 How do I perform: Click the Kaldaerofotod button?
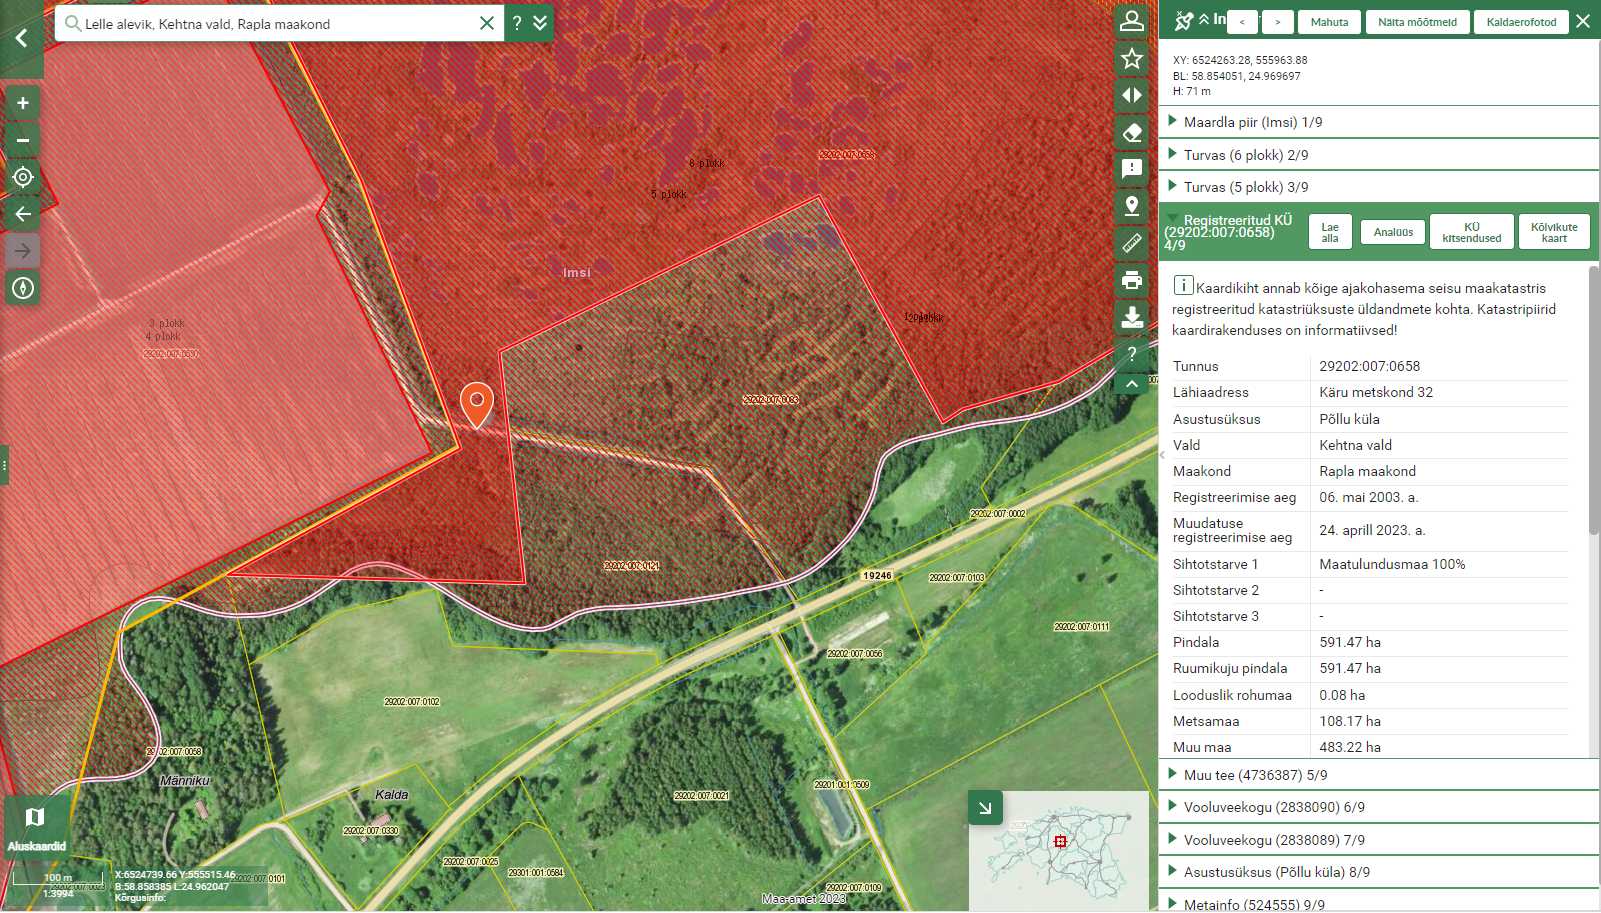pyautogui.click(x=1521, y=22)
